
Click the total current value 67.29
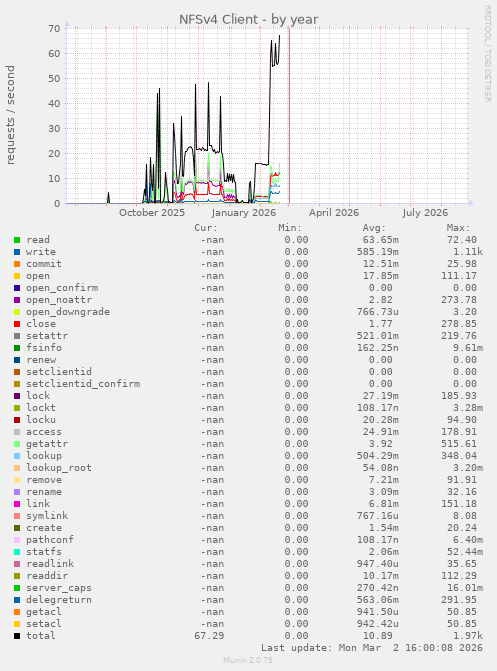coord(209,636)
